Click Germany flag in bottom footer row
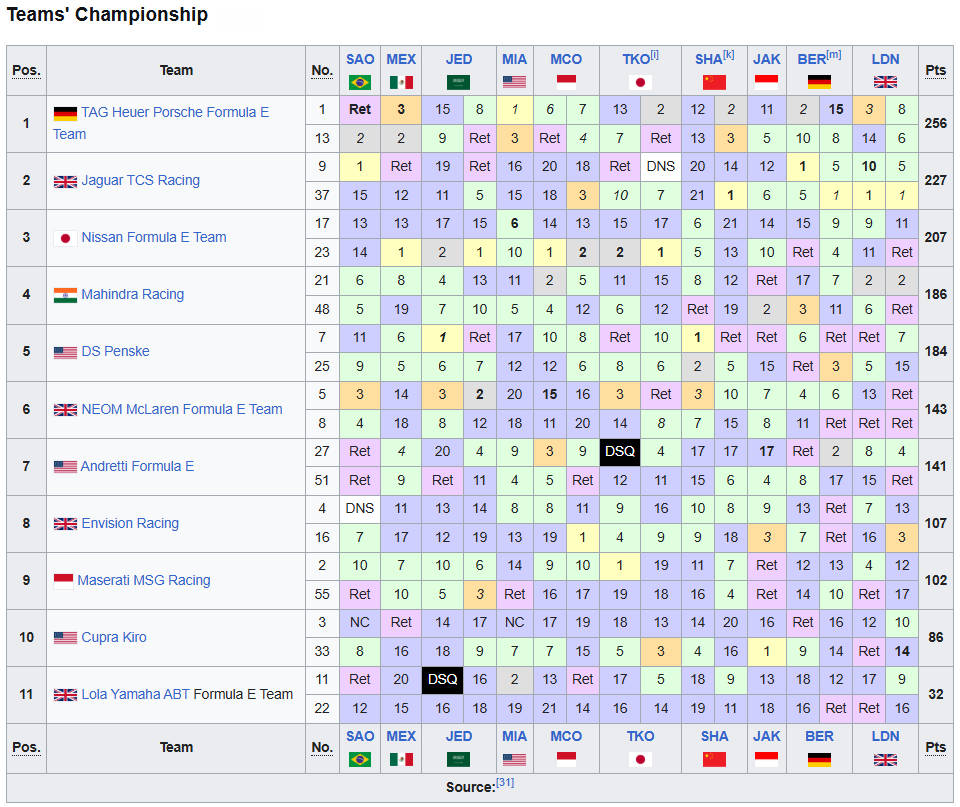The image size is (960, 807). (x=819, y=759)
